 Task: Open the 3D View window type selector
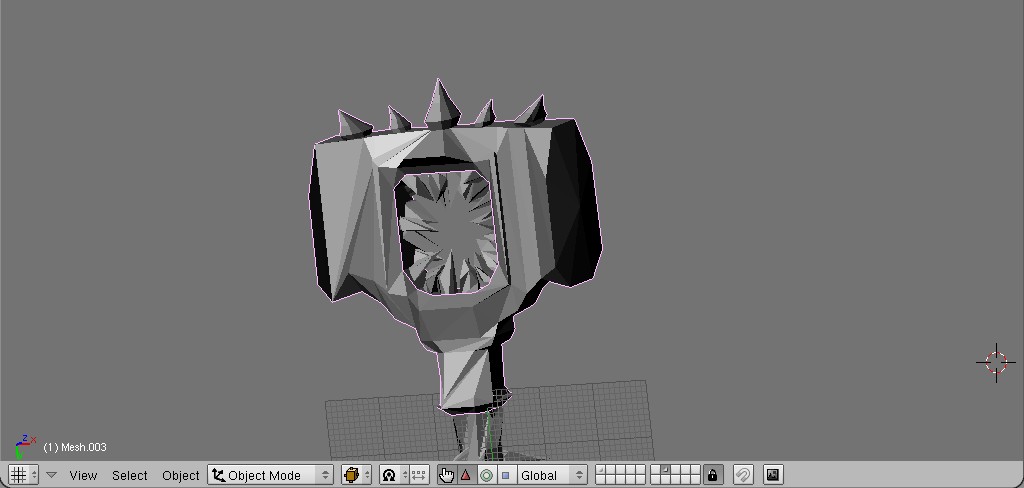(23, 475)
